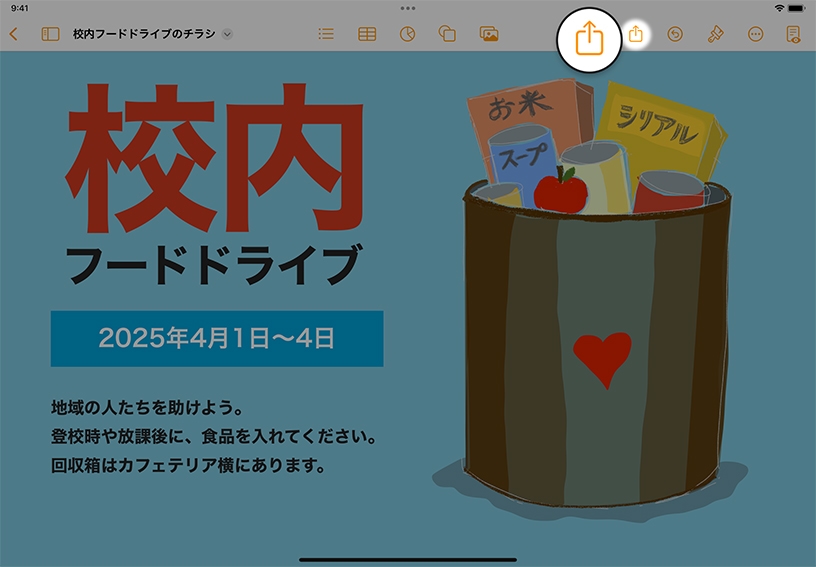Viewport: 816px width, 567px height.
Task: Select the blue date box 2025年4月1日〜4日
Action: pos(217,338)
